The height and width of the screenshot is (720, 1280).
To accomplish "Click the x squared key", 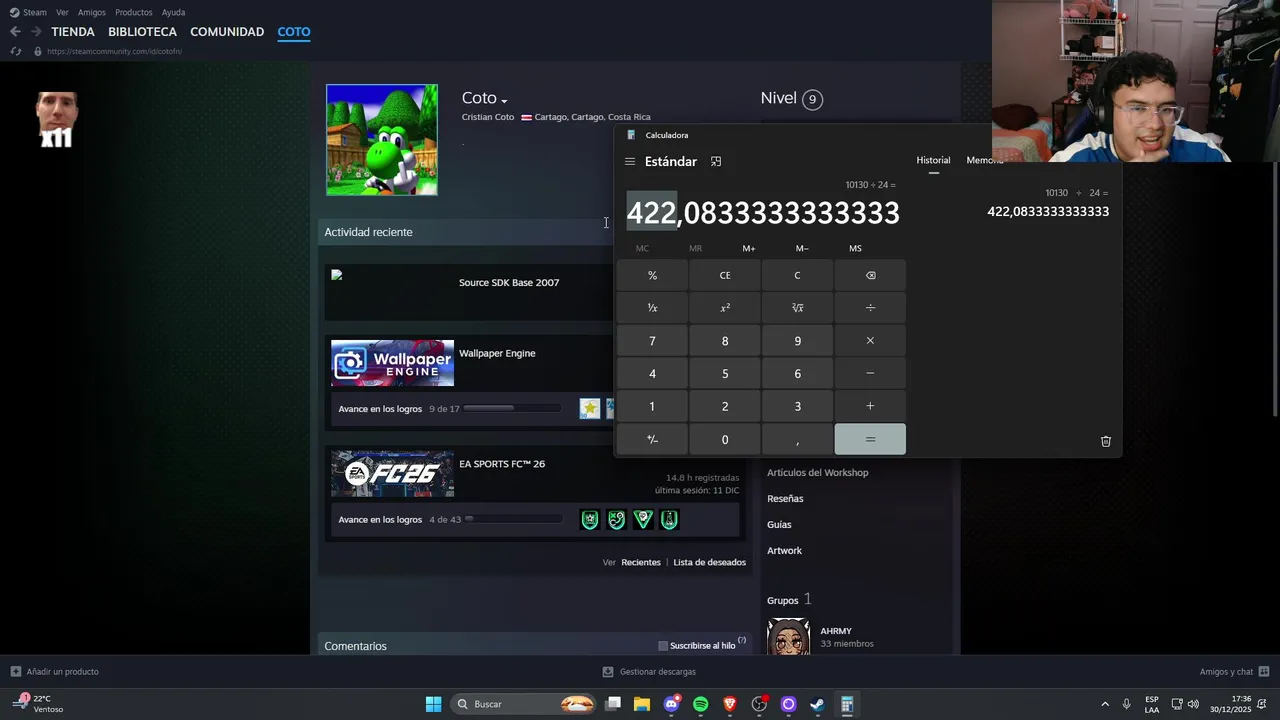I will (x=725, y=308).
